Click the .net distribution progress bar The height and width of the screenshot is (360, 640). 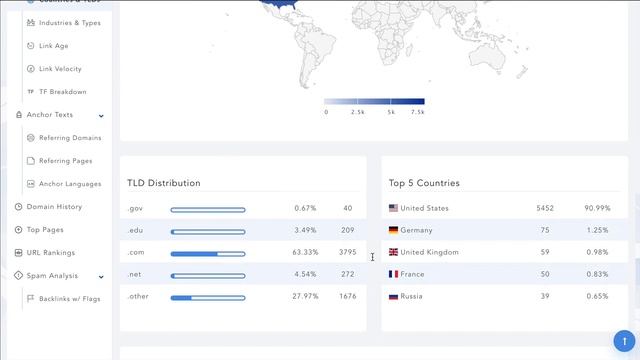208,276
